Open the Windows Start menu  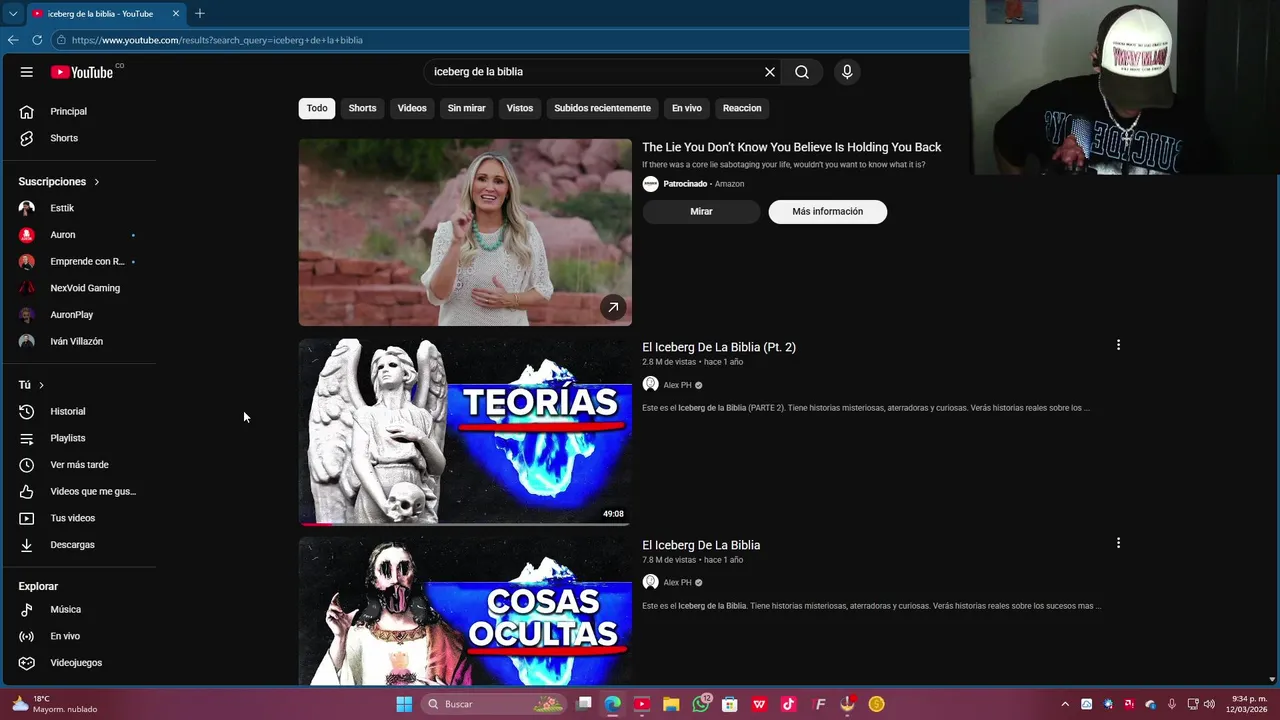click(404, 704)
